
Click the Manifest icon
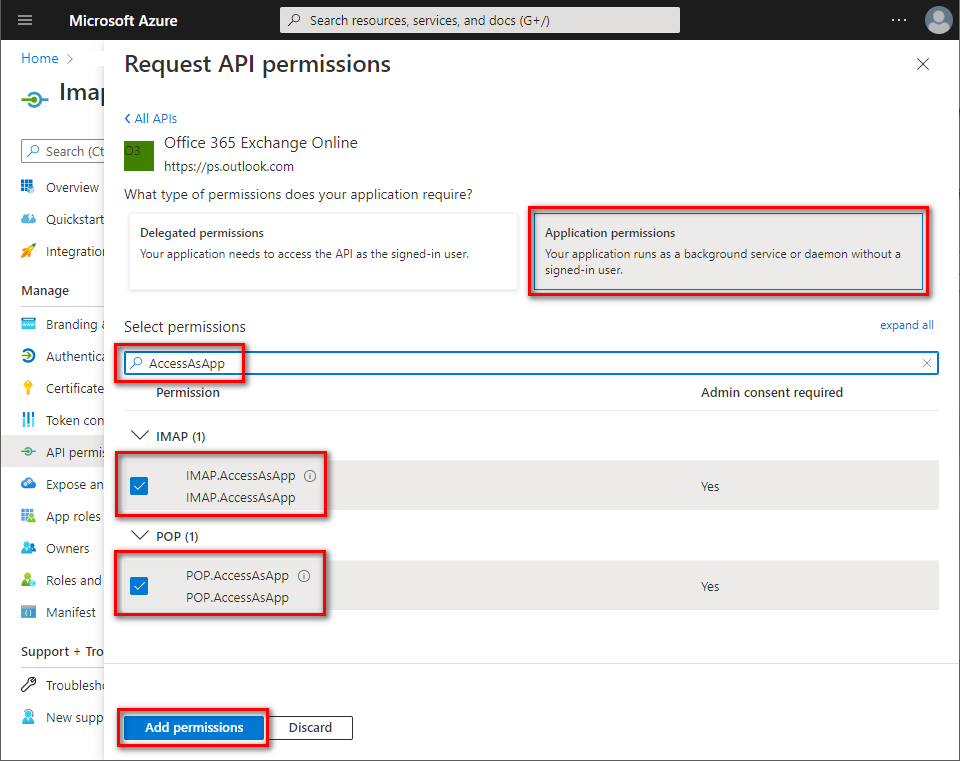pyautogui.click(x=28, y=612)
